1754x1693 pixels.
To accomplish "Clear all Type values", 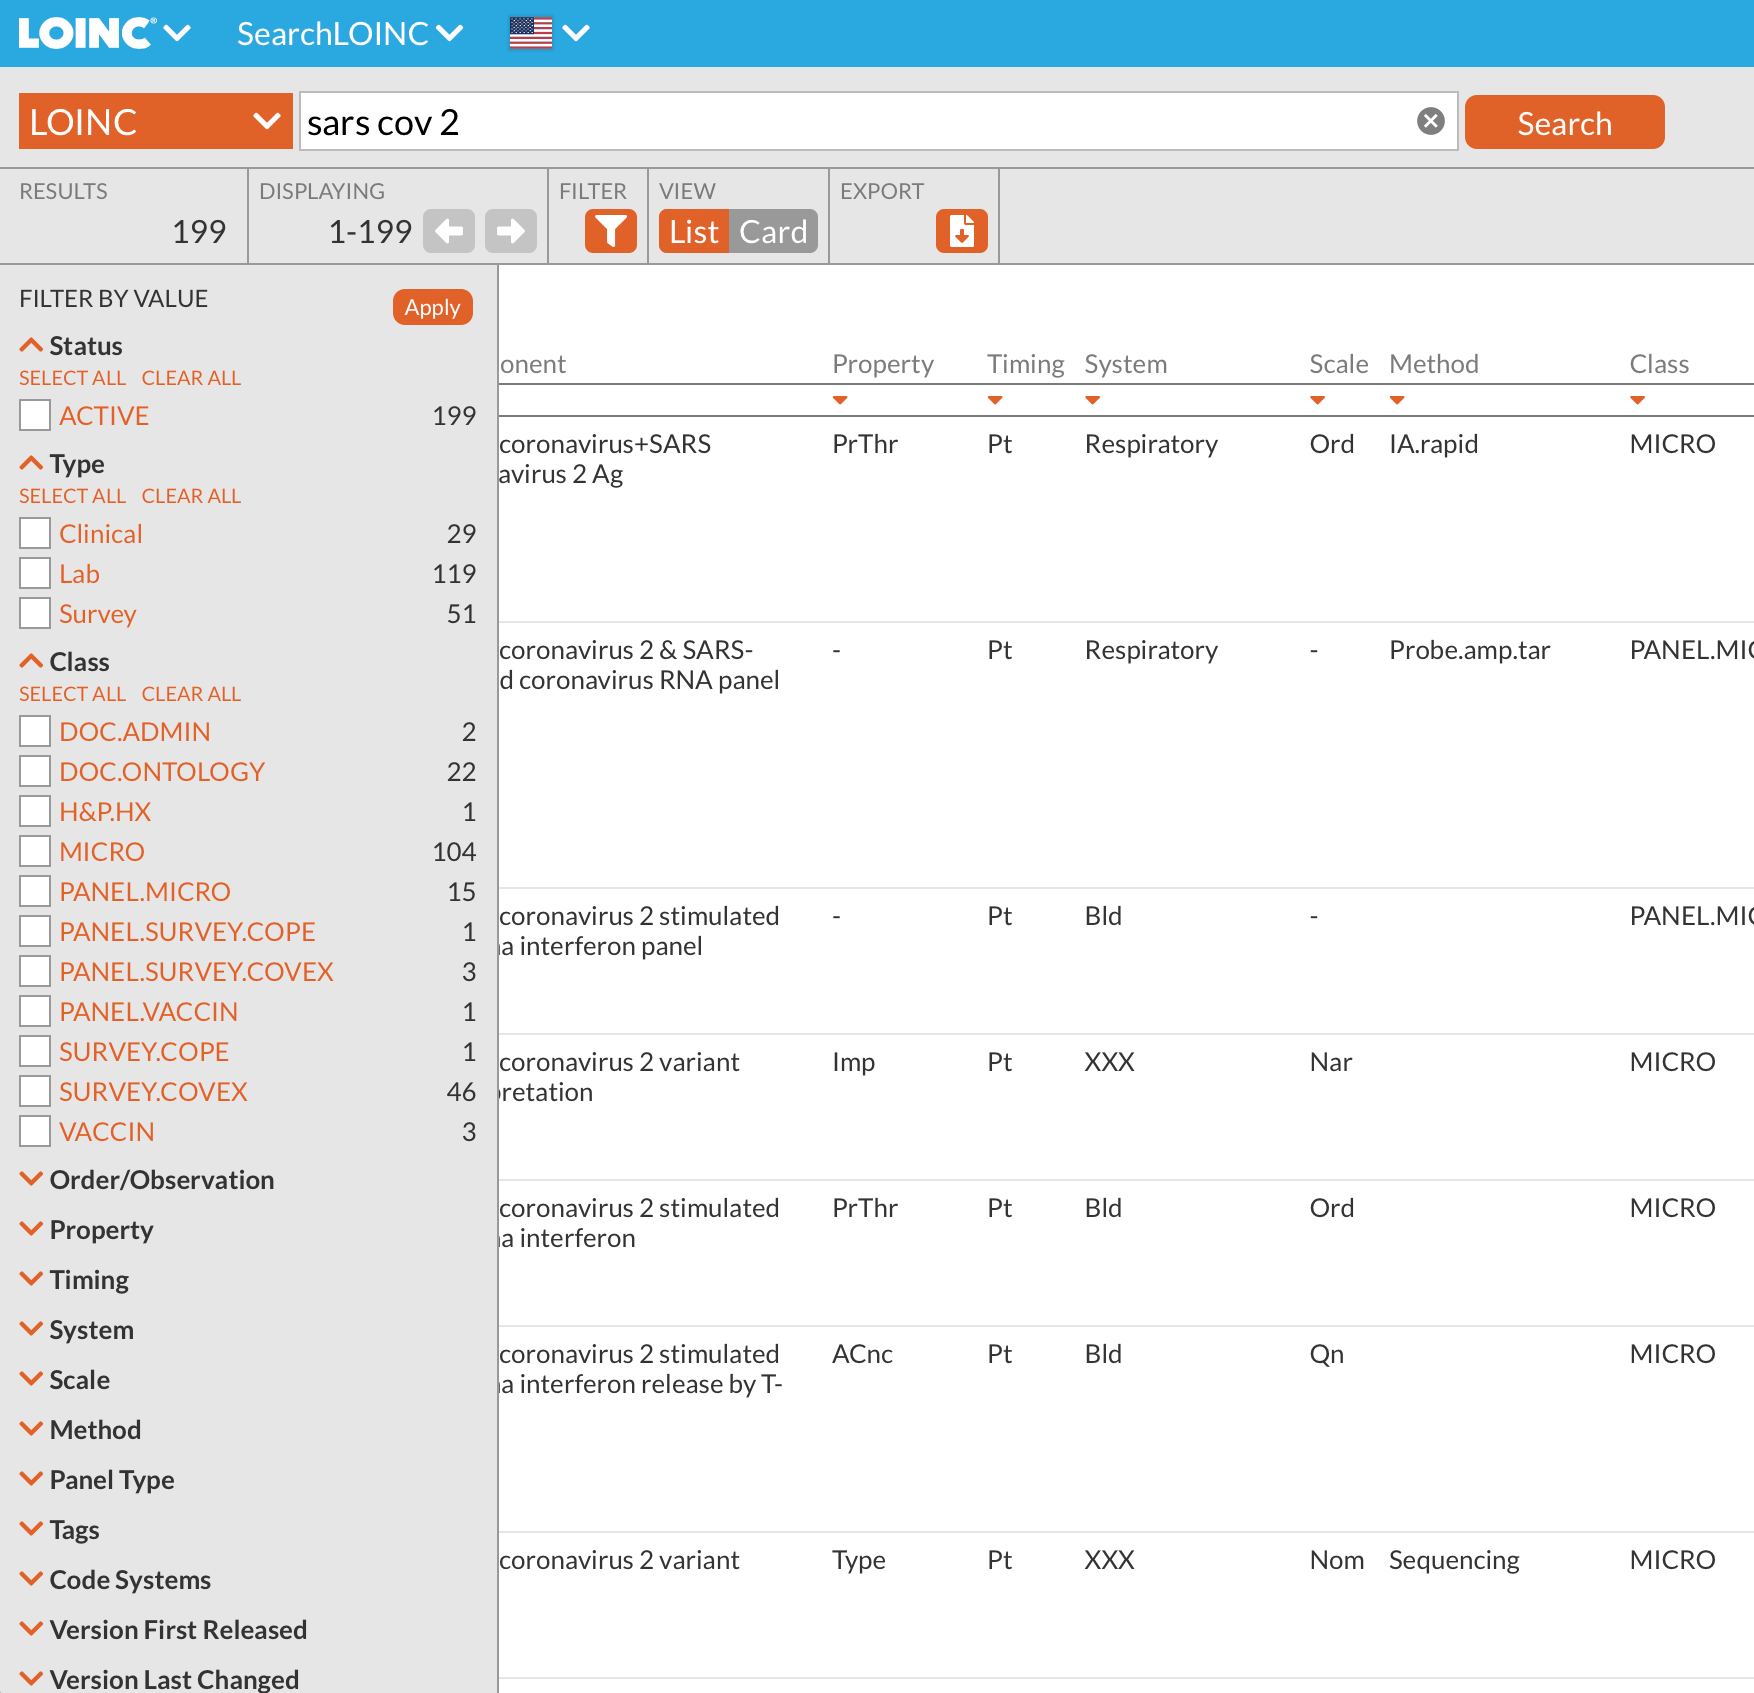I will 191,496.
